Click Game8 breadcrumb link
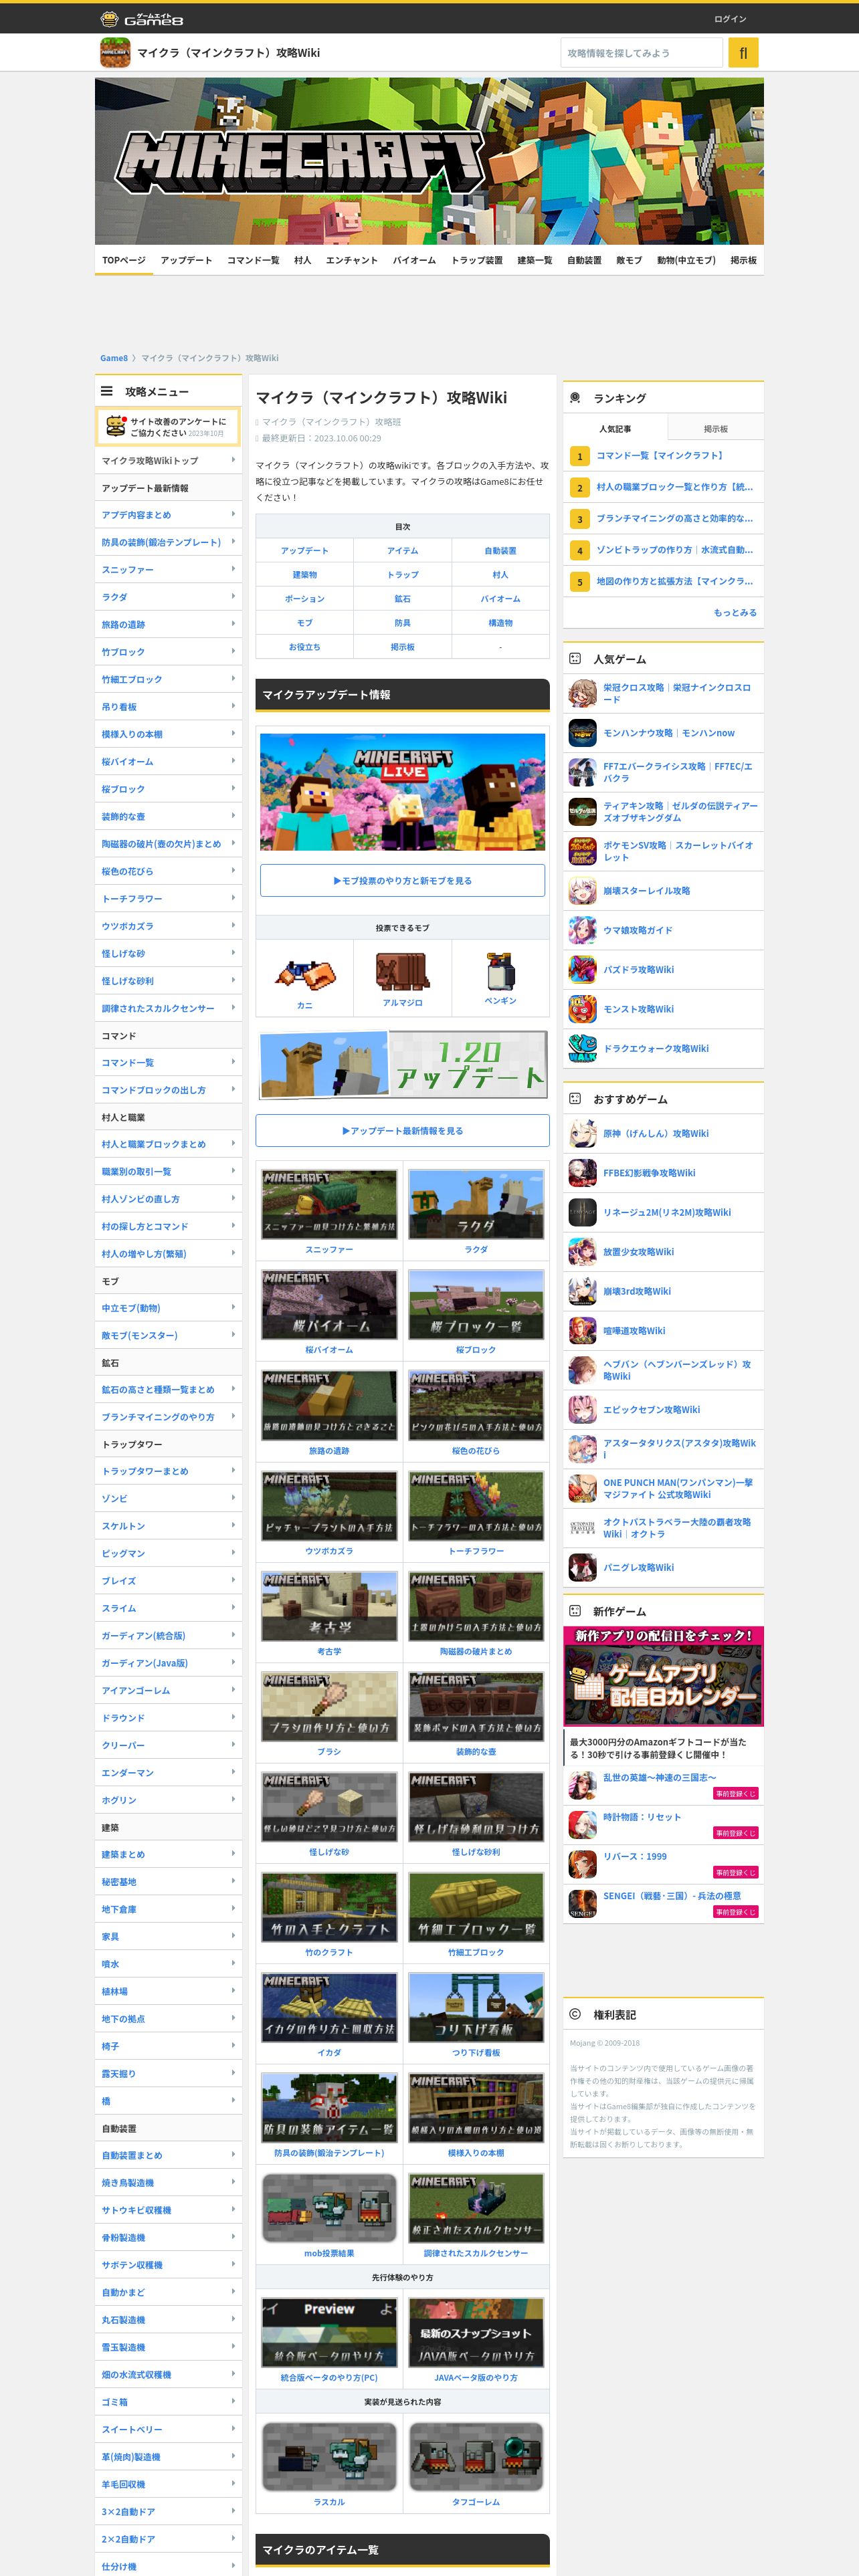 pyautogui.click(x=114, y=358)
